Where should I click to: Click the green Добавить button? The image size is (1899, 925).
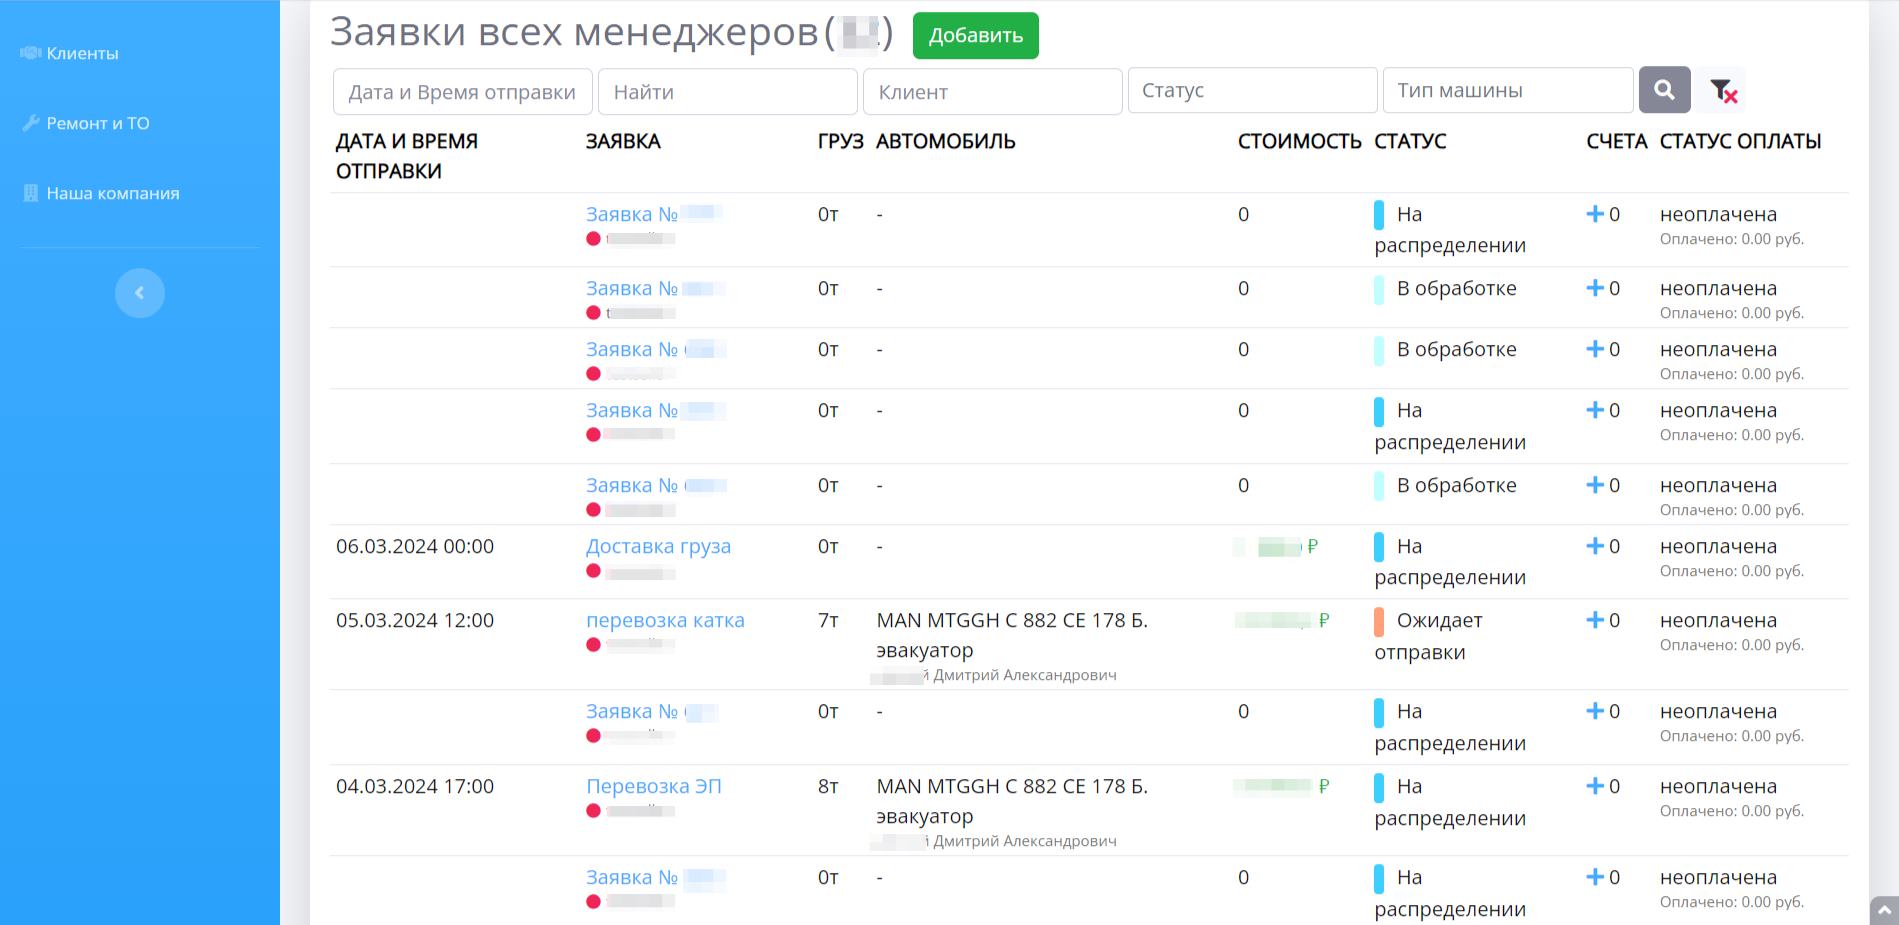pos(975,36)
